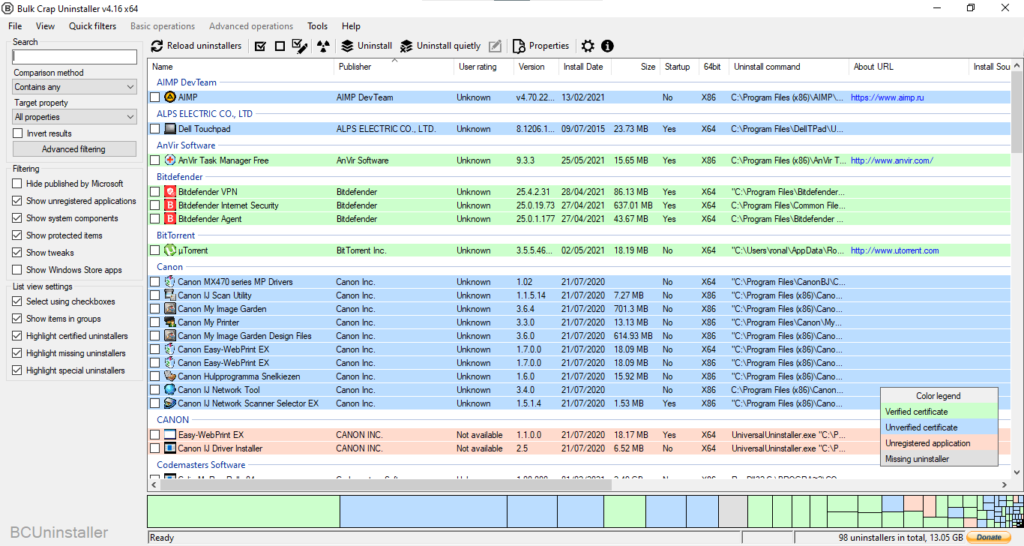
Task: Click the AIMP application icon
Action: pos(170,97)
